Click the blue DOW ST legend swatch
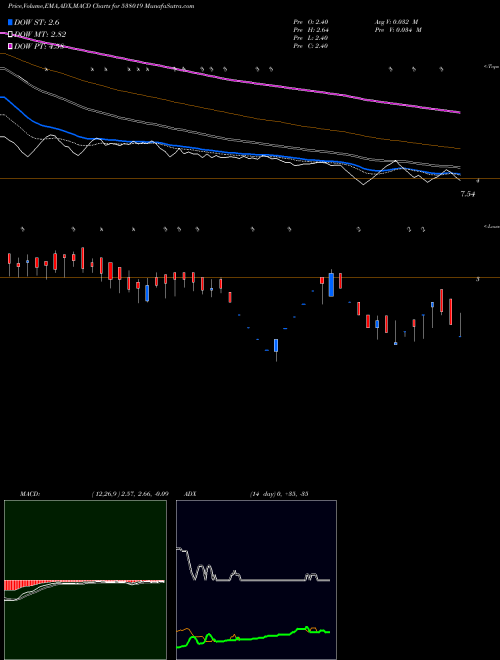Screen dimensions: 500x660 tap(10, 22)
